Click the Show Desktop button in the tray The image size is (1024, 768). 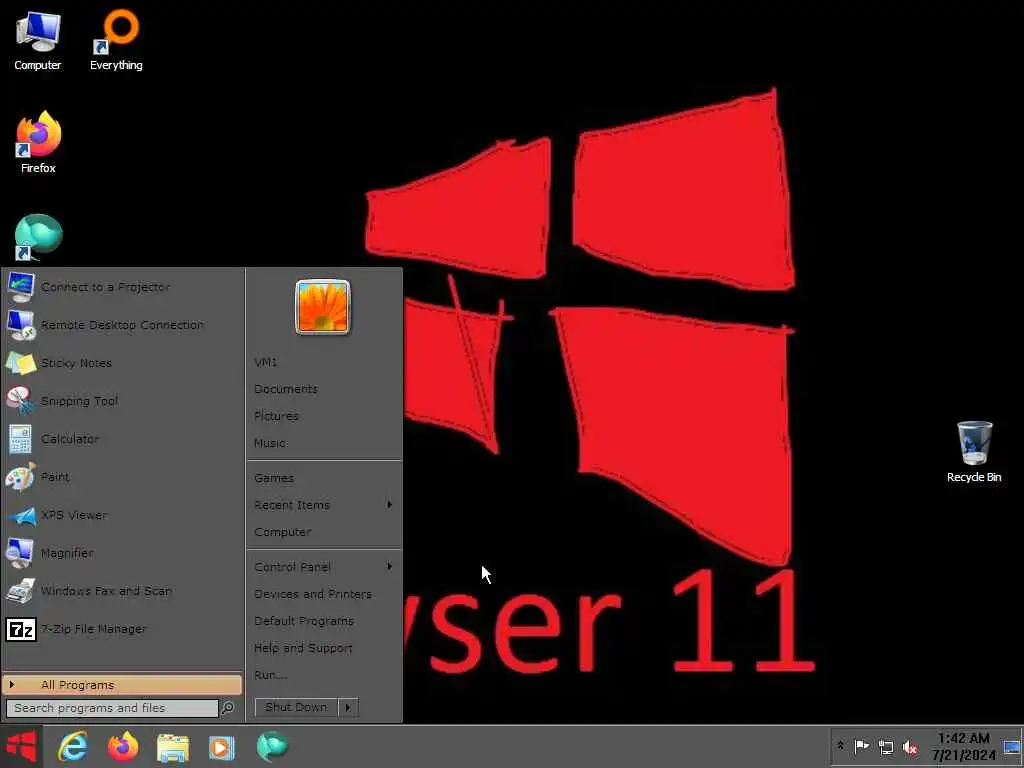1012,747
